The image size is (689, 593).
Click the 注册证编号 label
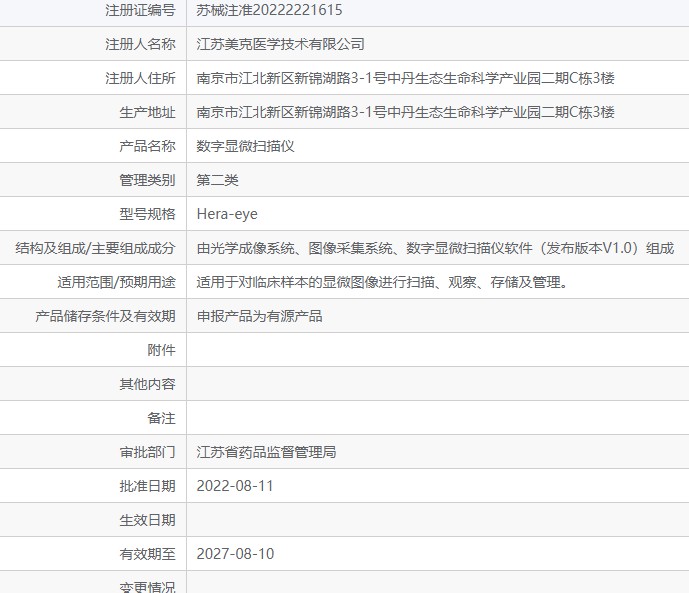pyautogui.click(x=140, y=10)
